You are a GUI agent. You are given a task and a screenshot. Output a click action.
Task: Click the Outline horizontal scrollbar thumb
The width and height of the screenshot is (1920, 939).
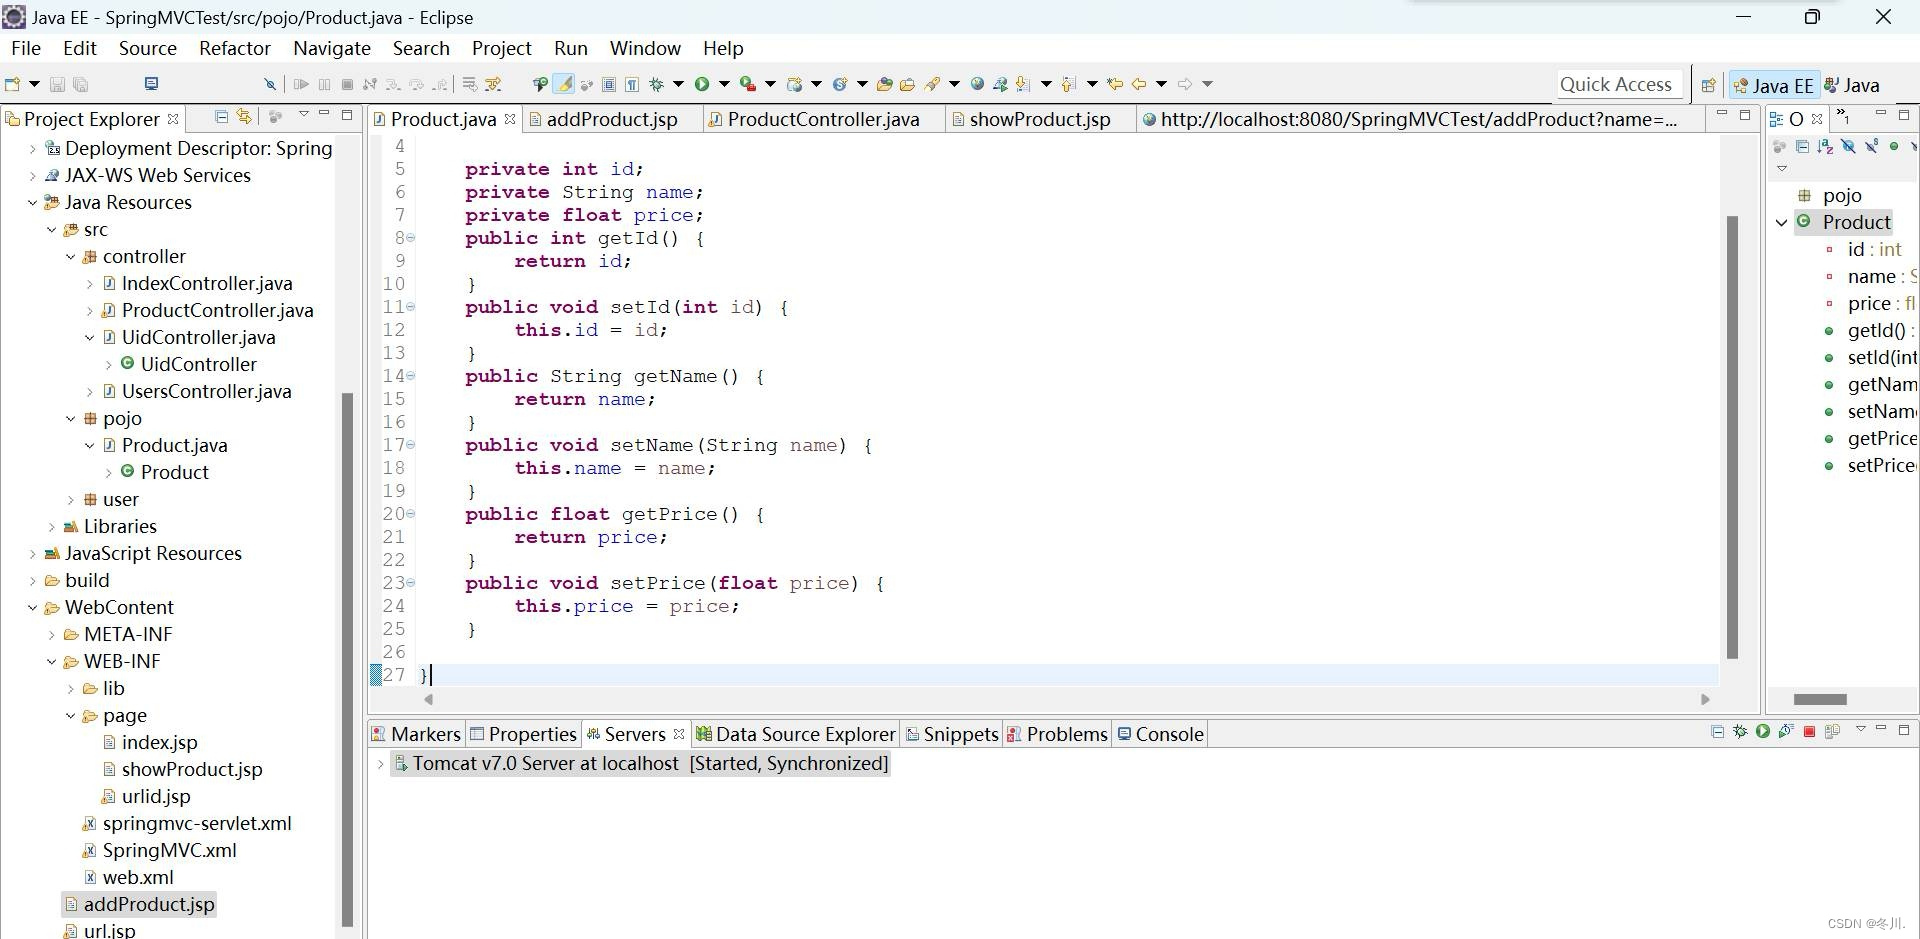coord(1820,699)
